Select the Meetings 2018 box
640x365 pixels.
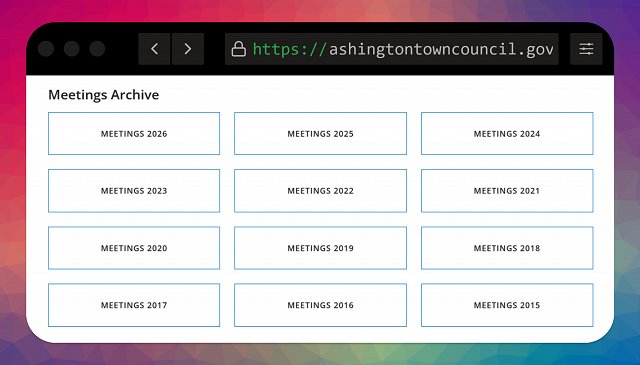point(507,248)
